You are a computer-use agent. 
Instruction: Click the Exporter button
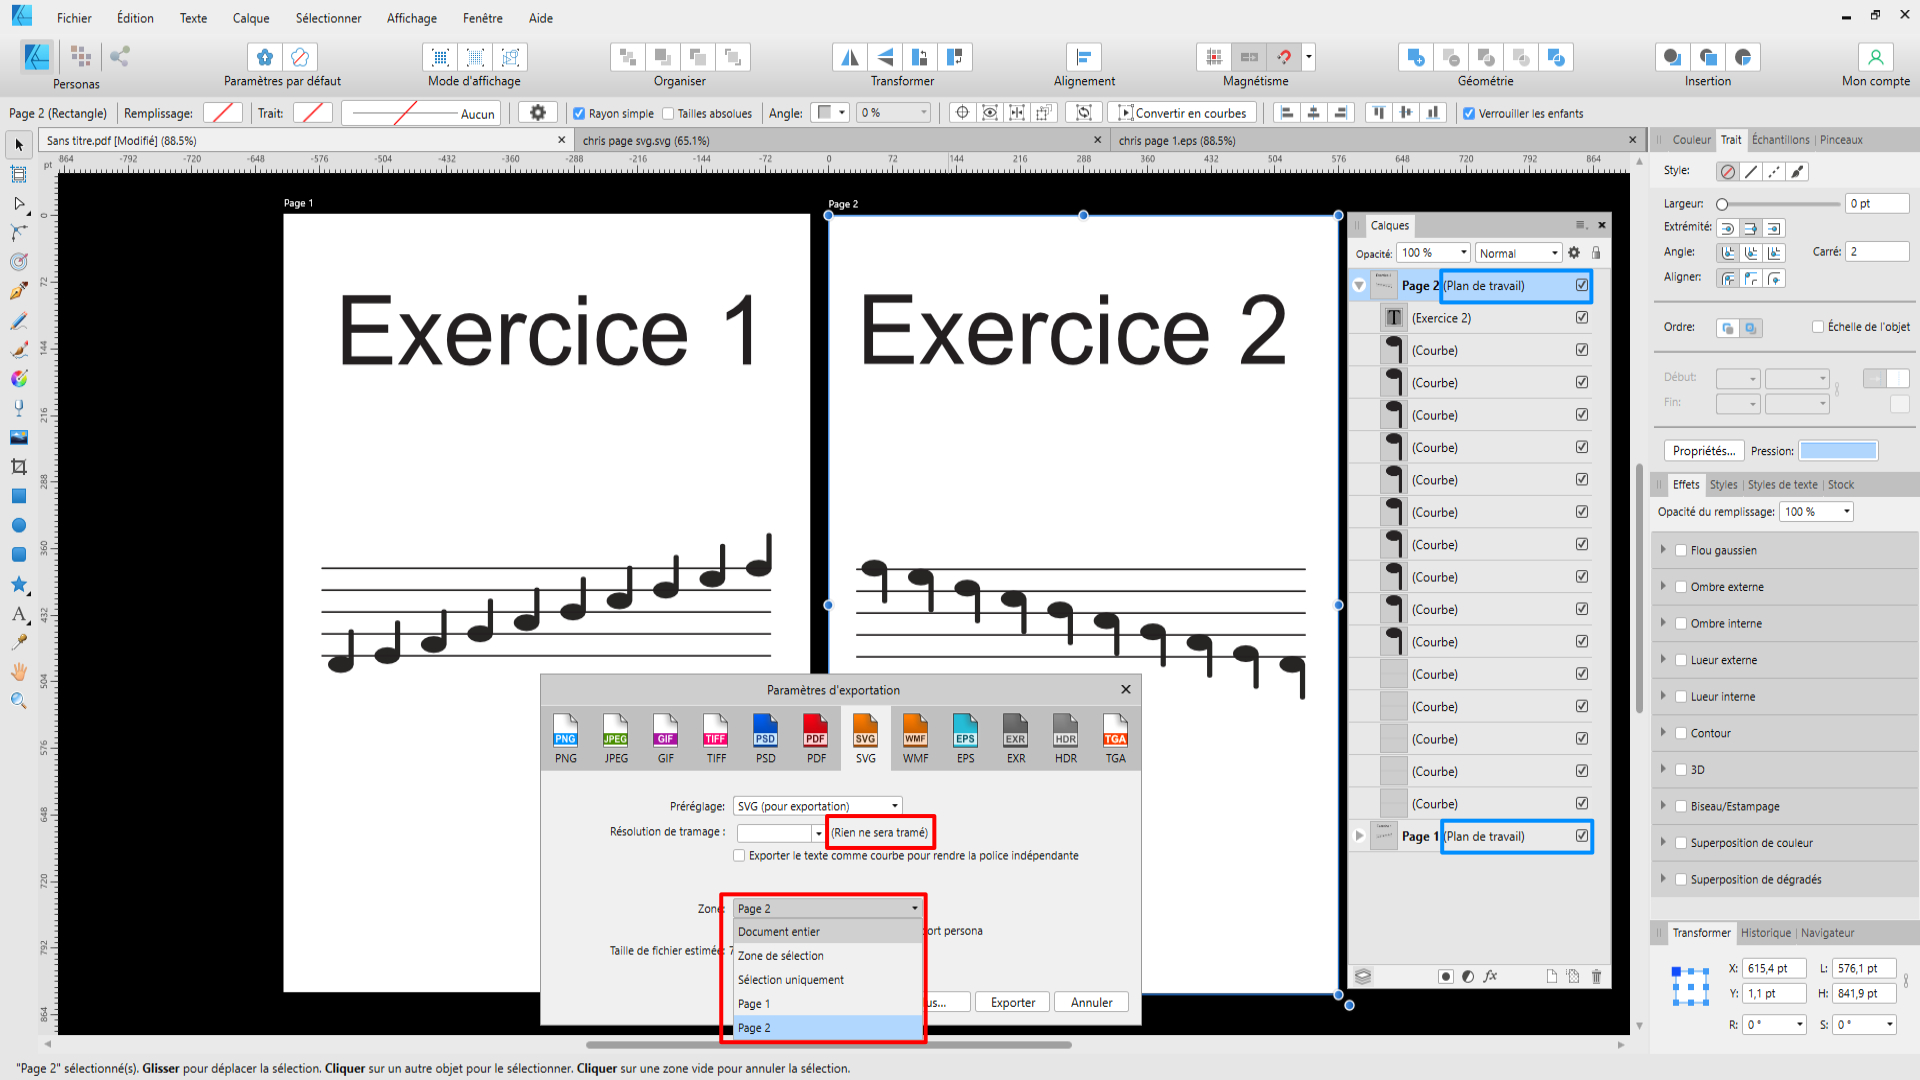click(x=1012, y=1002)
